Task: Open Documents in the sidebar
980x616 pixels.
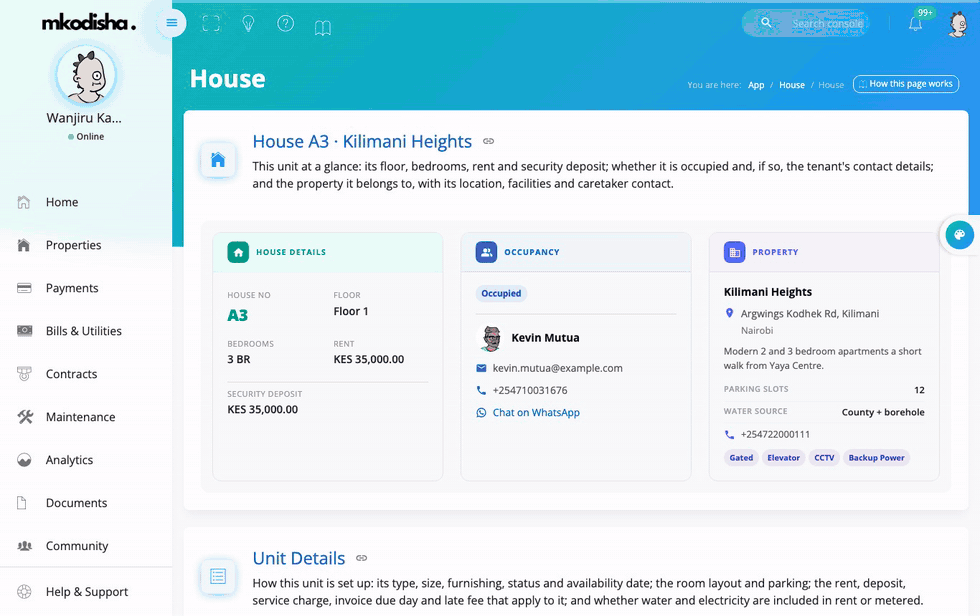Action: coord(86,503)
